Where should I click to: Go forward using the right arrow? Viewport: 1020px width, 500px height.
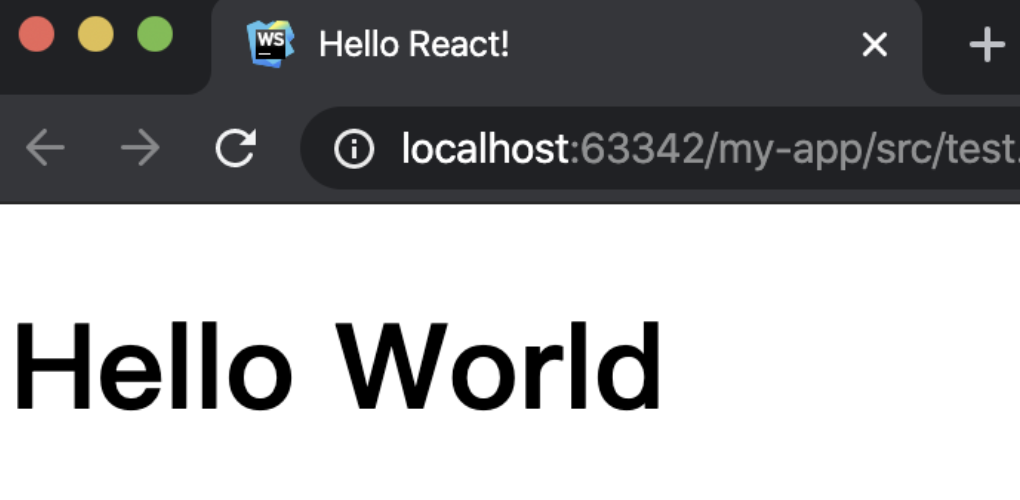141,148
